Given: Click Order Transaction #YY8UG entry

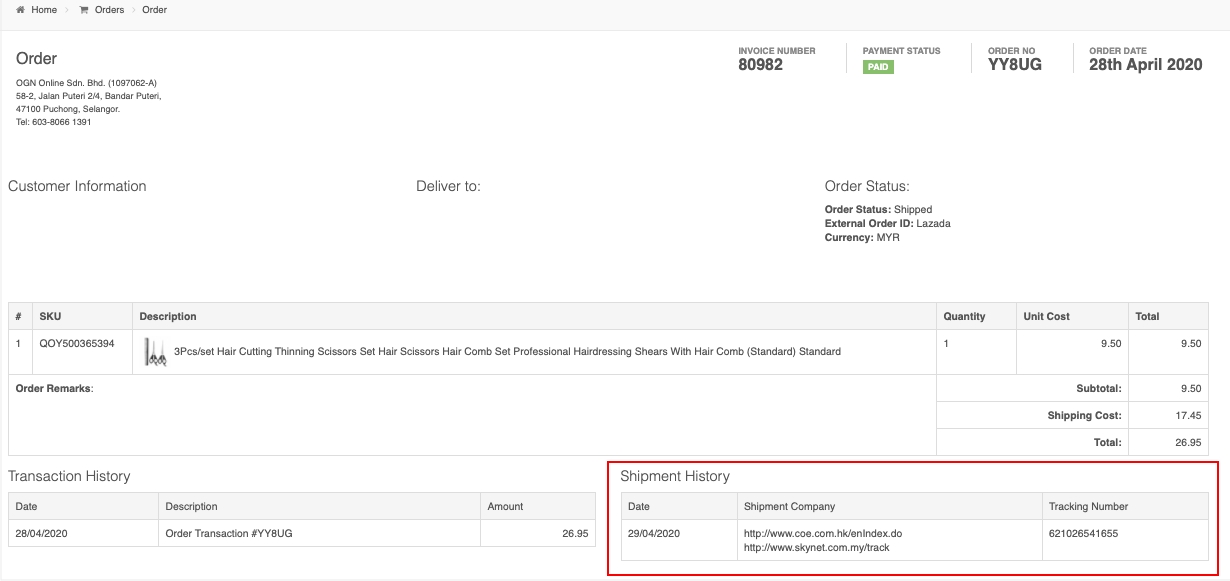Looking at the screenshot, I should pos(229,533).
